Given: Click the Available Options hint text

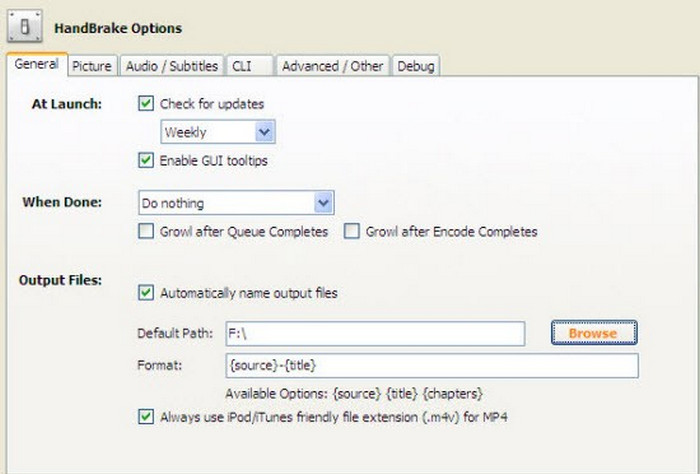Looking at the screenshot, I should pos(354,394).
